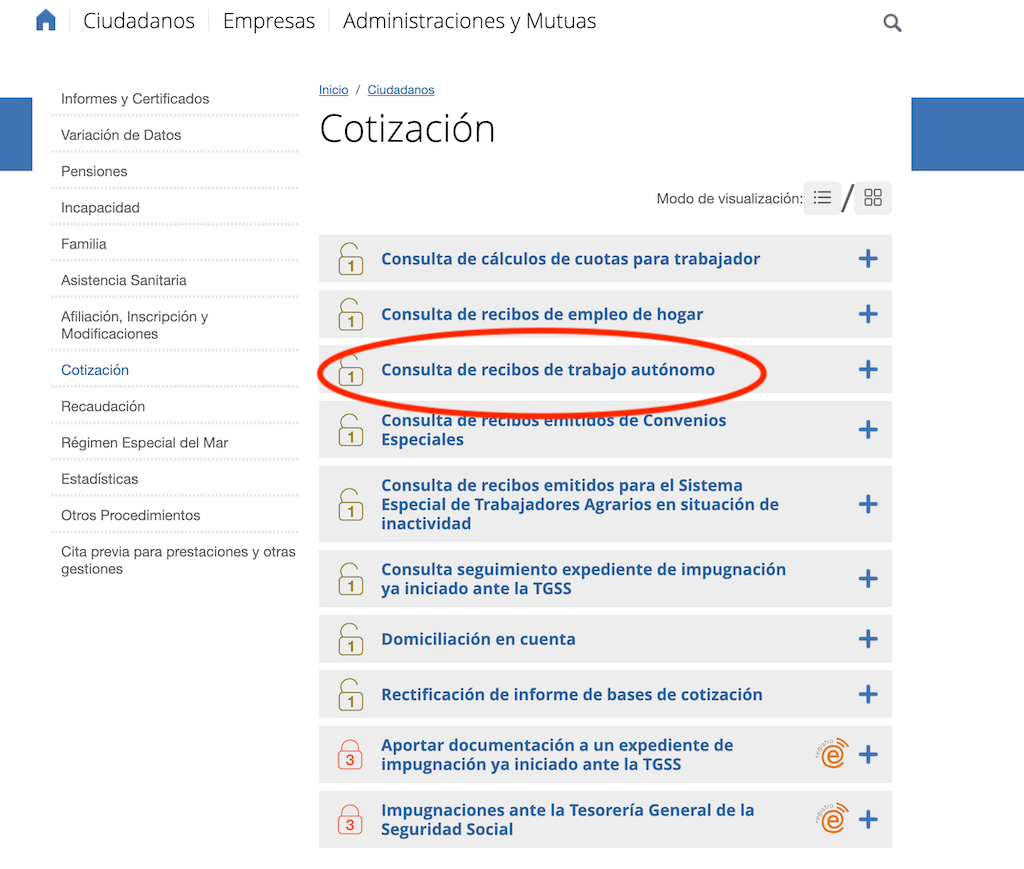
Task: Select Régimen Especial del Mar
Action: (x=144, y=443)
